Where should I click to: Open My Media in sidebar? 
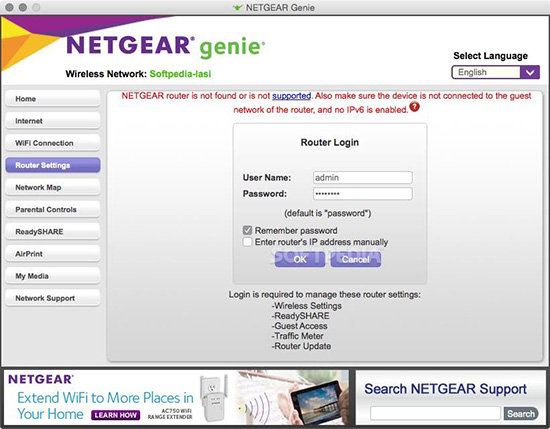point(53,276)
